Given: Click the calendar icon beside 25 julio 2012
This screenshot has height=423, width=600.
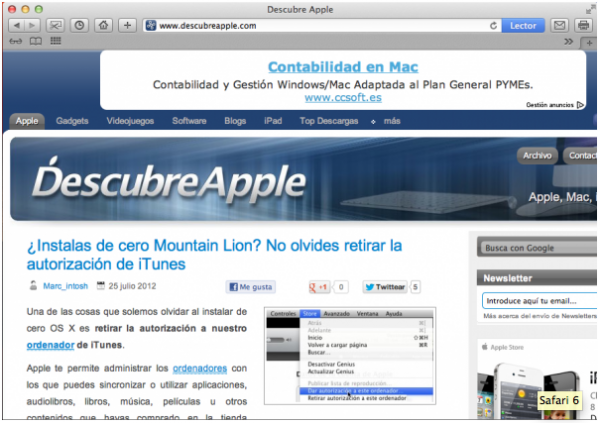Looking at the screenshot, I should [x=101, y=285].
